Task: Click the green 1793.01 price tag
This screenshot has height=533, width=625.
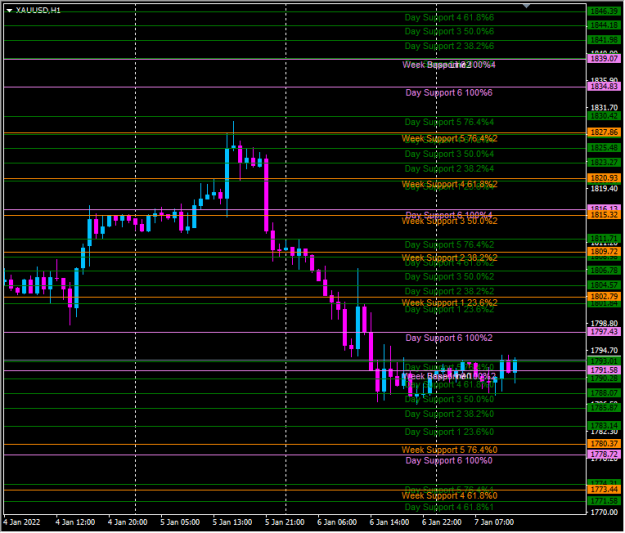Action: tap(604, 361)
